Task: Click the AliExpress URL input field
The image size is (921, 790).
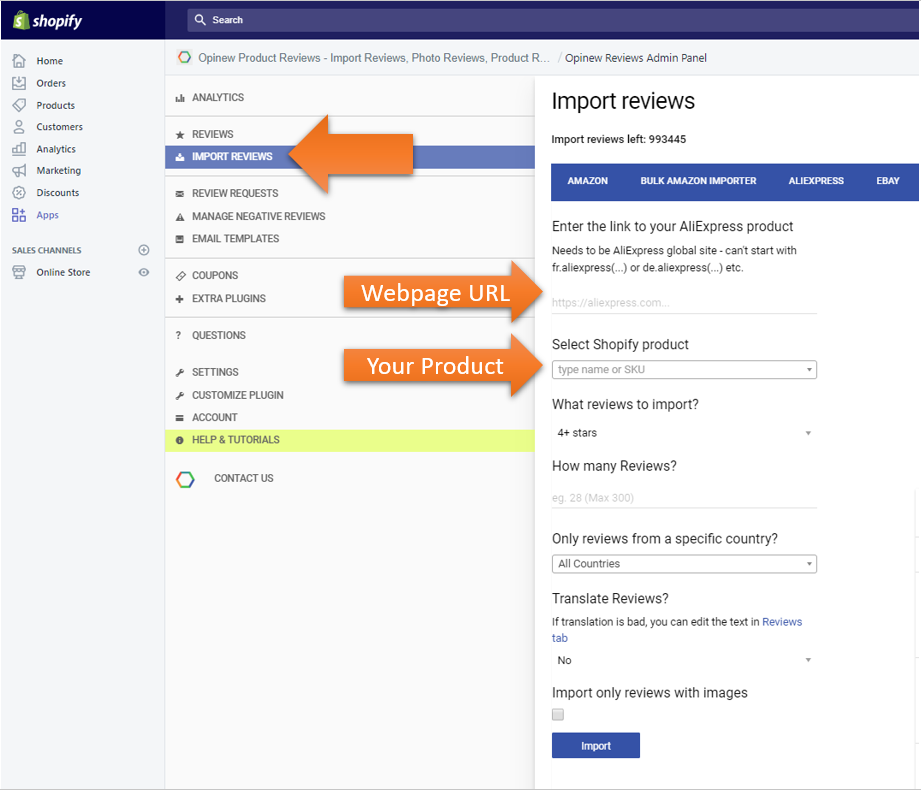Action: pos(684,302)
